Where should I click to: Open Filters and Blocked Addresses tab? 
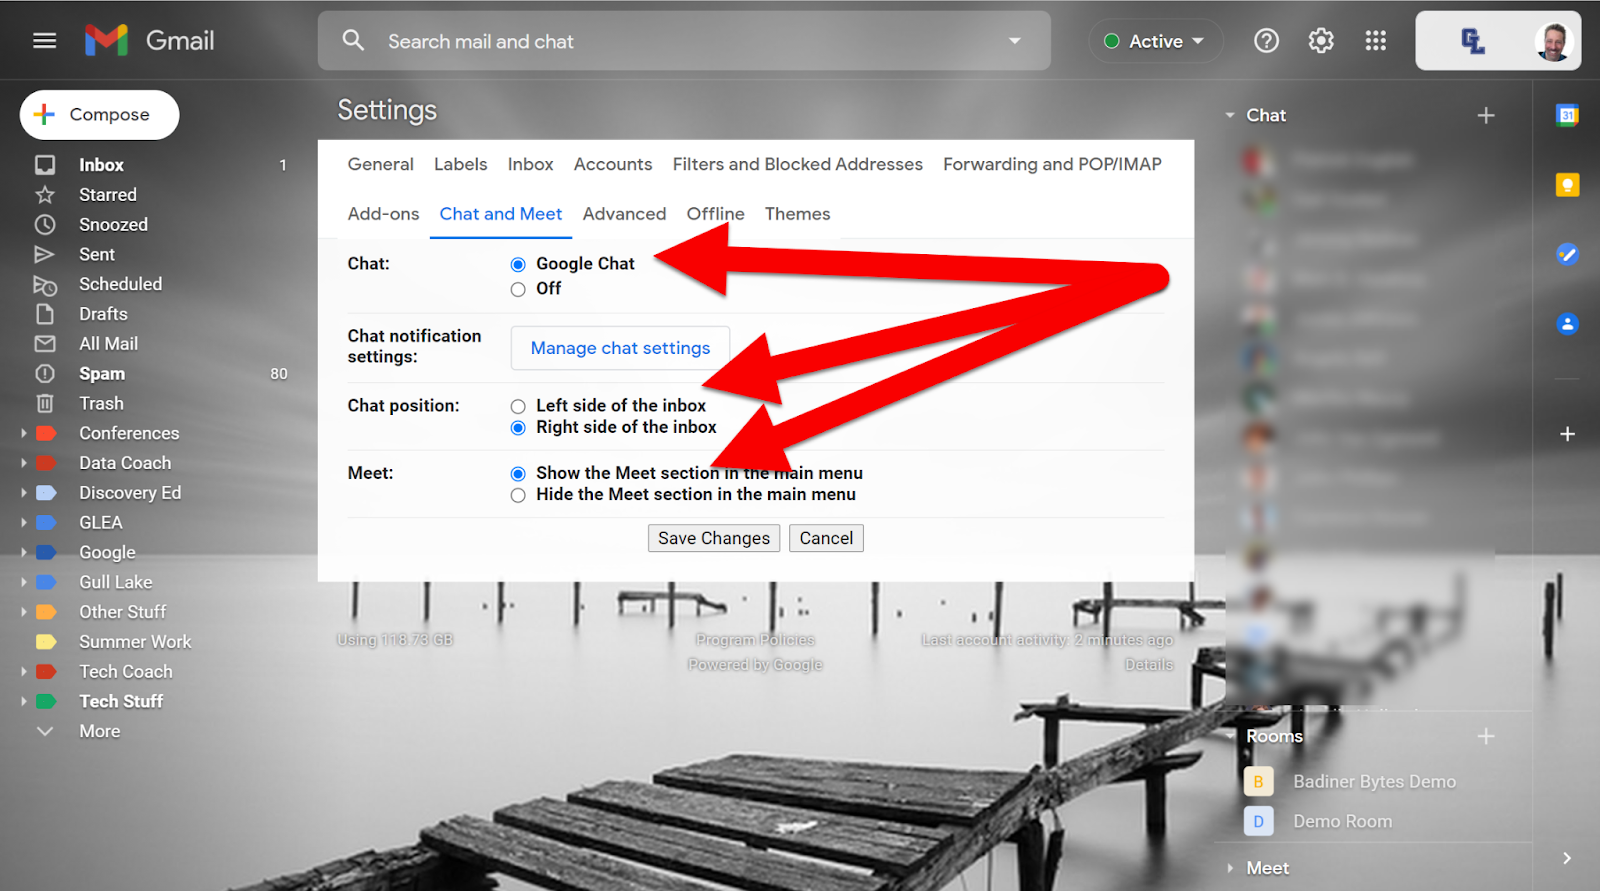(797, 165)
